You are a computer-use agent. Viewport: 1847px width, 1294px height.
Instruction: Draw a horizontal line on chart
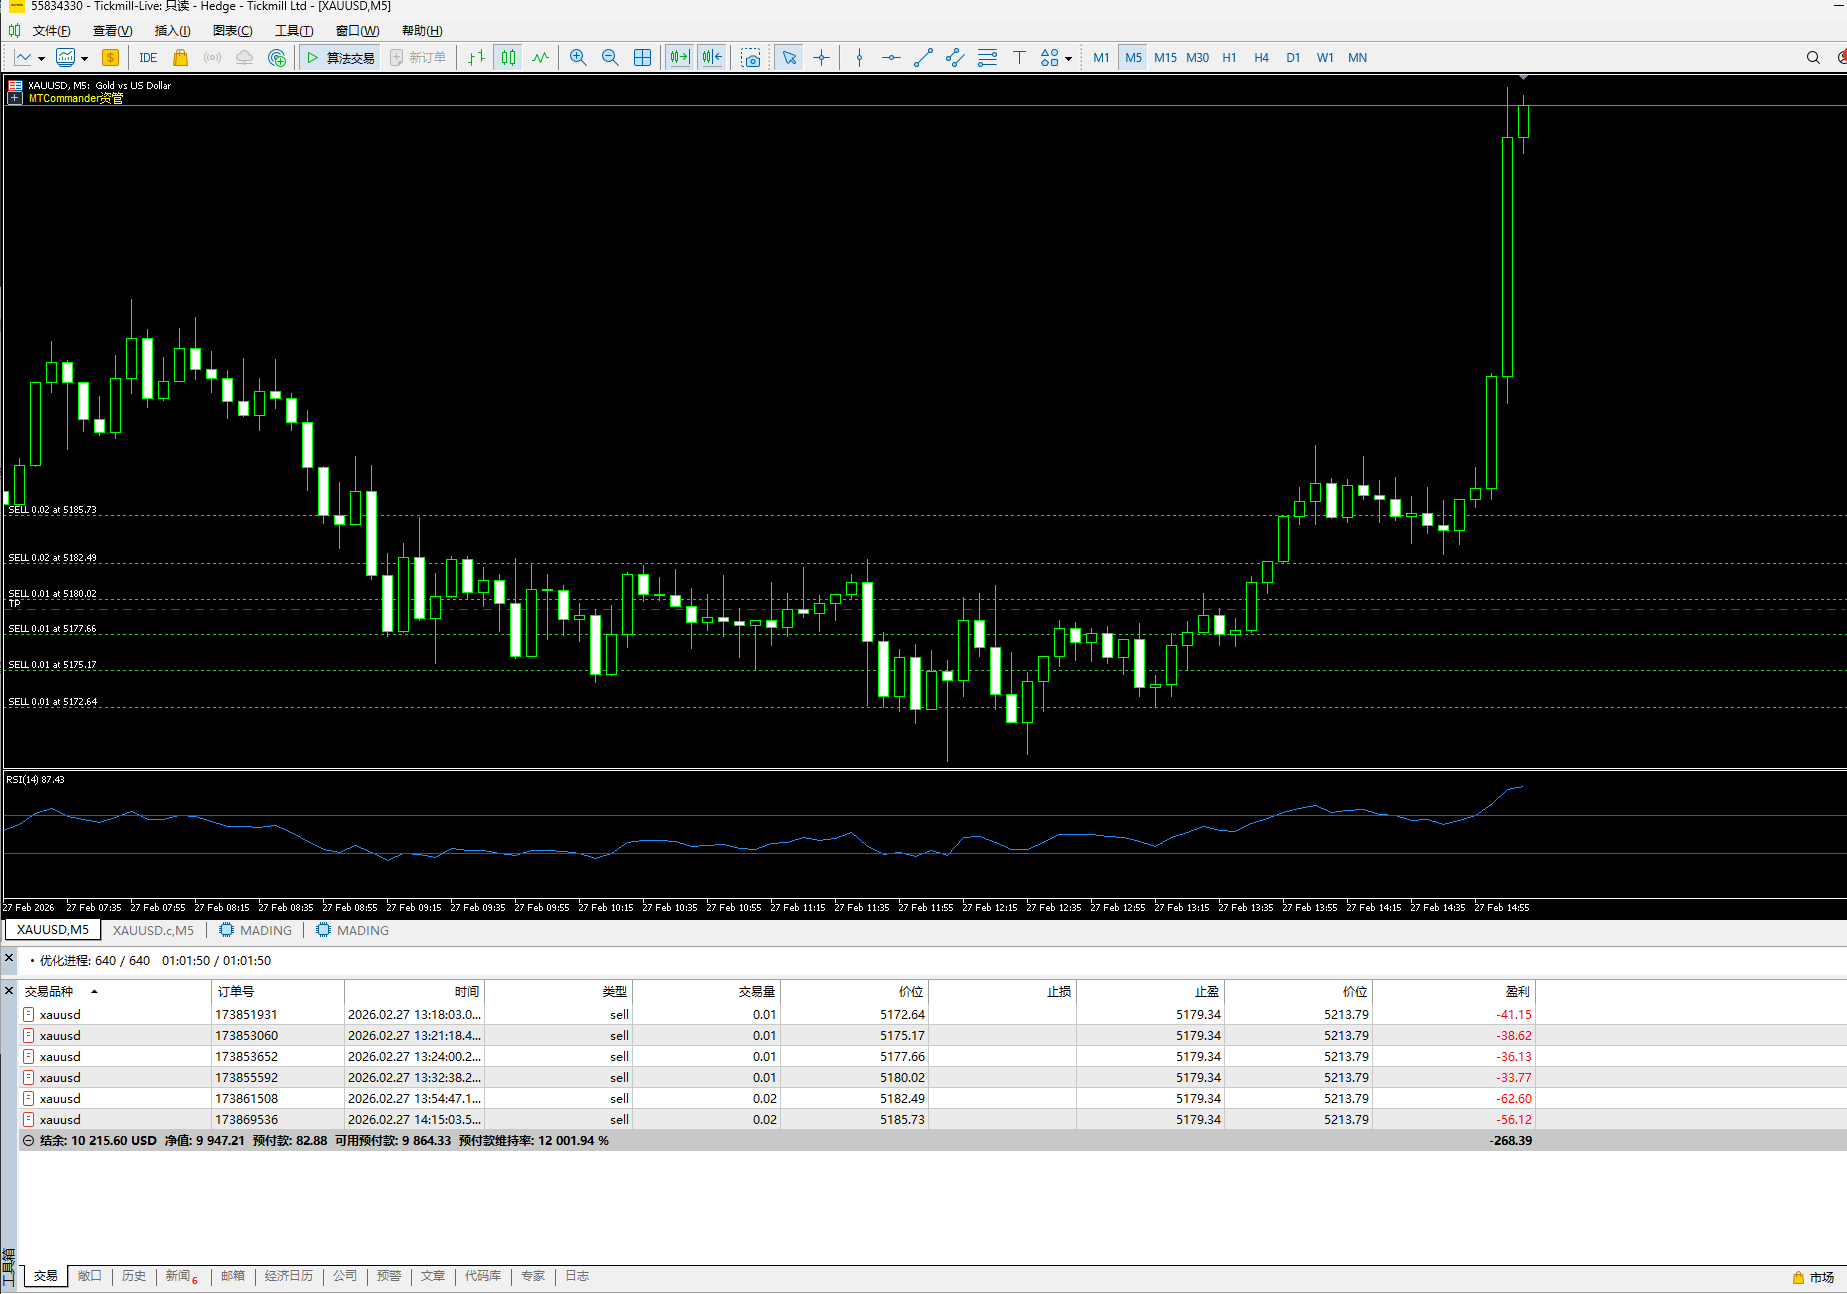[891, 58]
